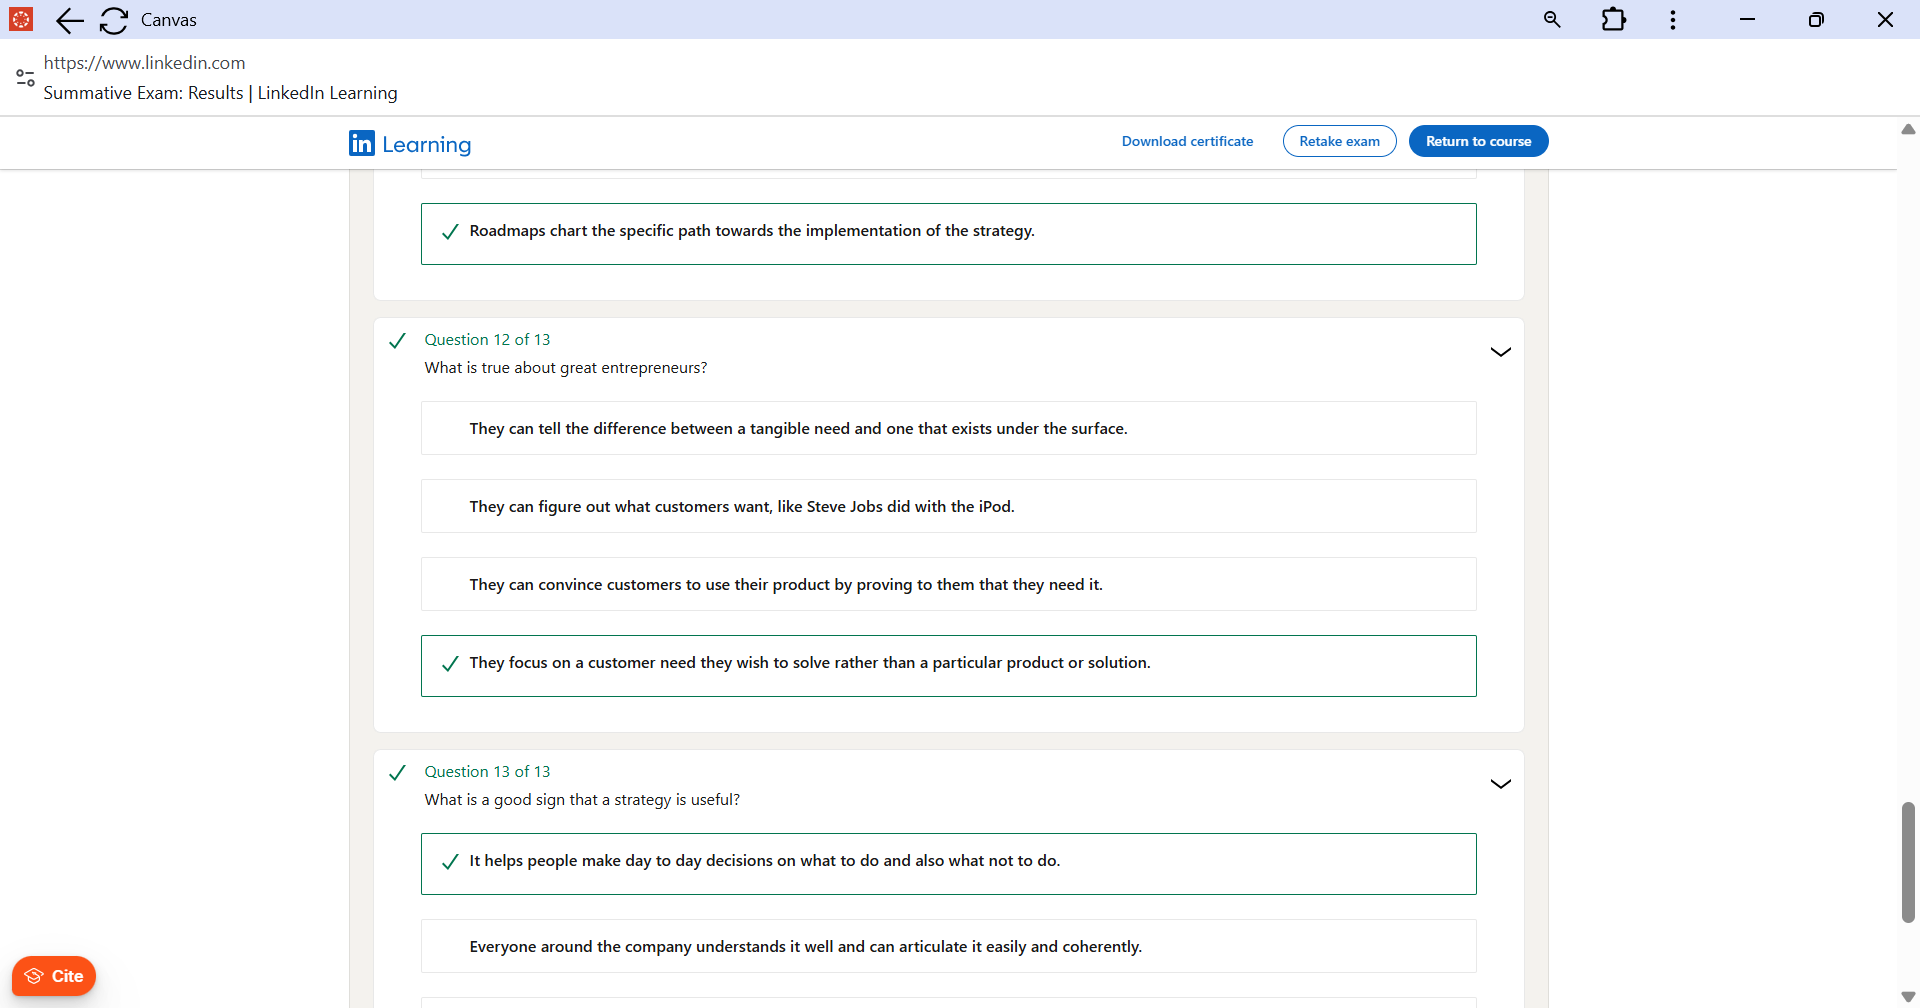Viewport: 1920px width, 1008px height.
Task: Select answer about everyone articulating strategy coherently
Action: click(x=948, y=946)
